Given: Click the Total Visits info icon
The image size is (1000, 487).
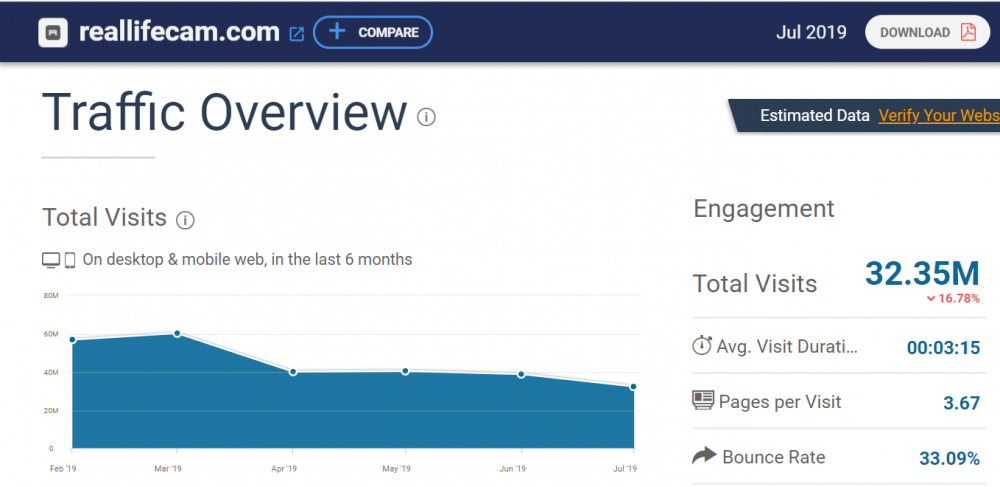Looking at the screenshot, I should 185,219.
